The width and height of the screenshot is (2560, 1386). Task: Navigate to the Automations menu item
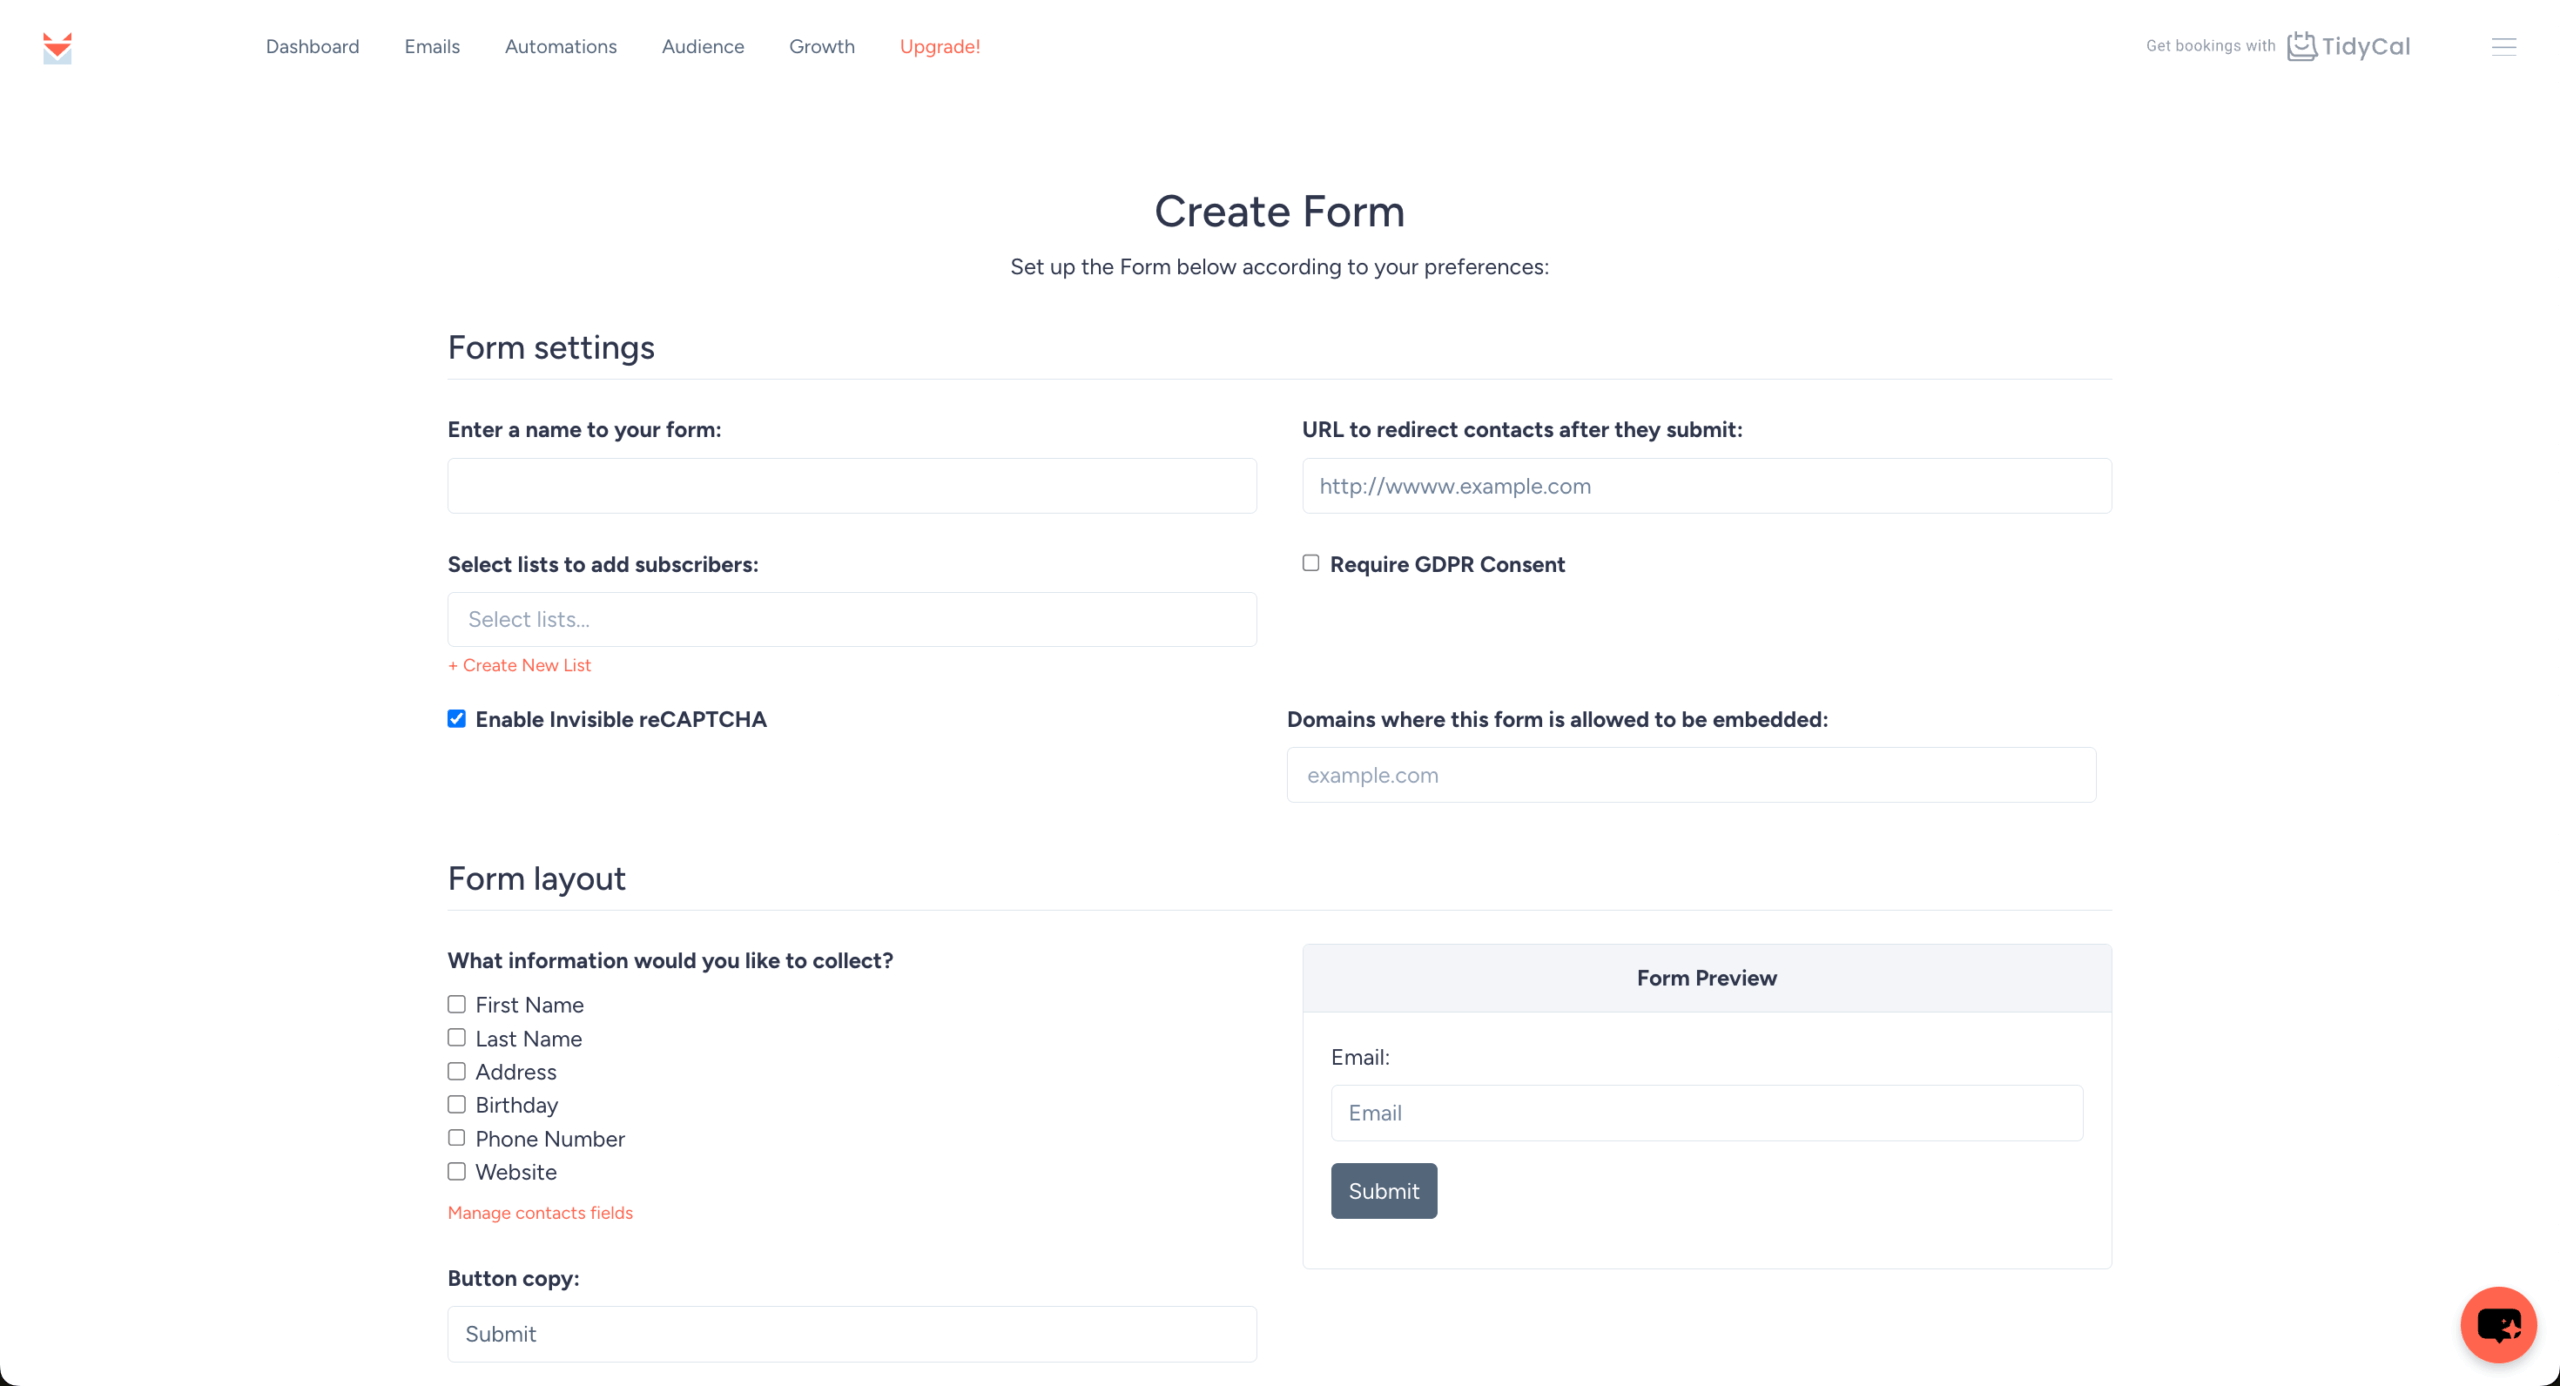pyautogui.click(x=561, y=46)
